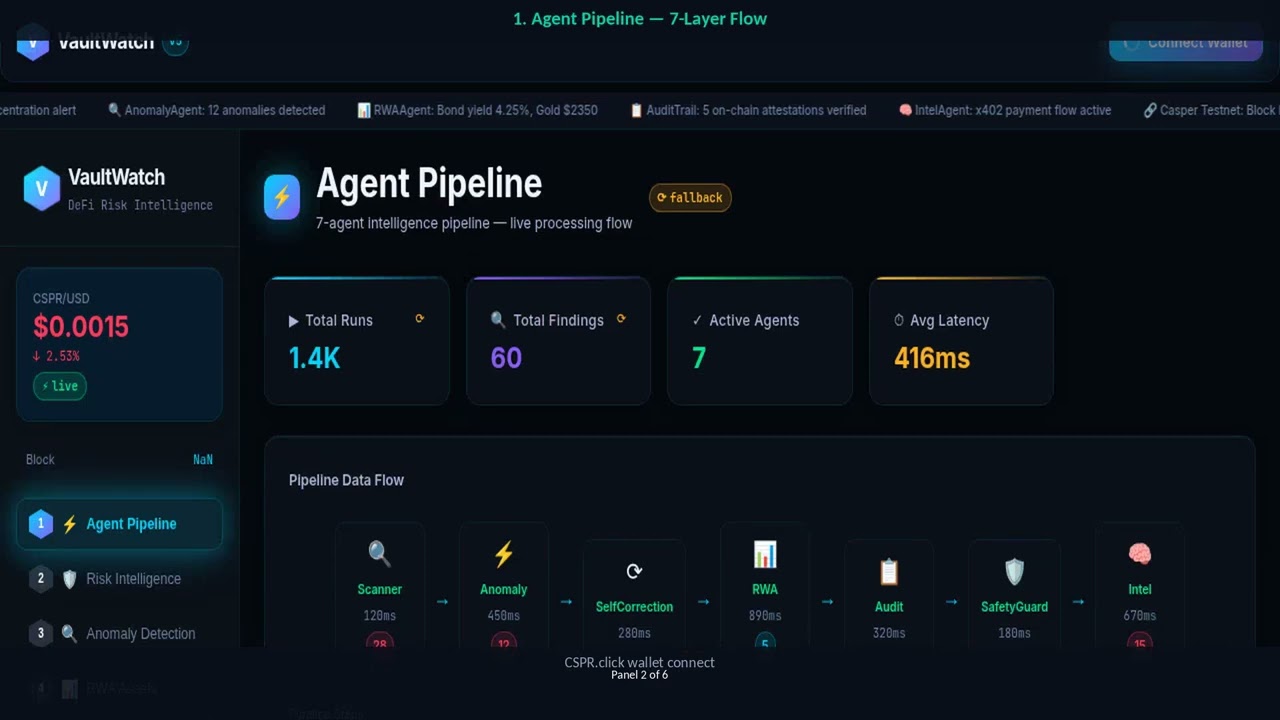The image size is (1280, 720).
Task: Click the Connect Wallet button
Action: click(x=1186, y=42)
